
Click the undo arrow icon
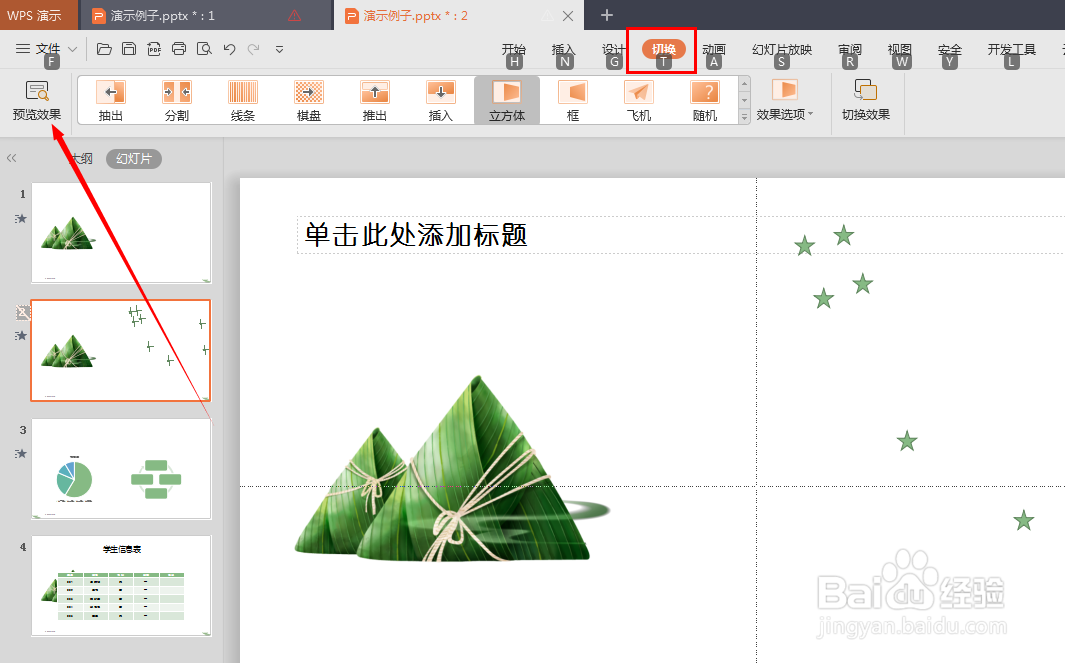click(x=229, y=49)
